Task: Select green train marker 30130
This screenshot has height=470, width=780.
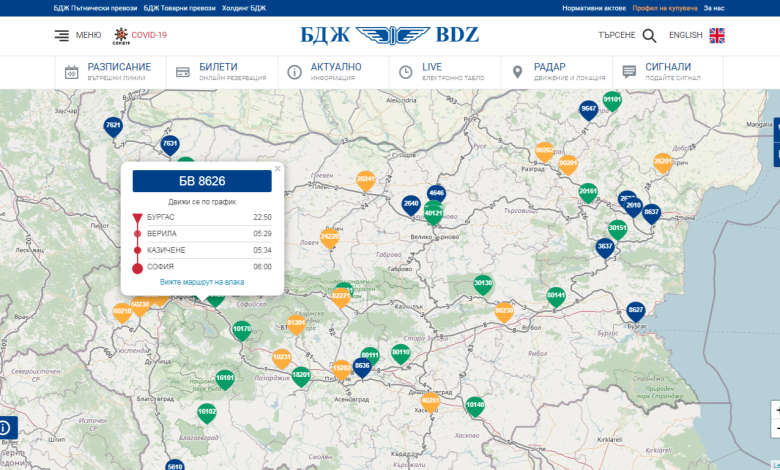Action: coord(483,284)
